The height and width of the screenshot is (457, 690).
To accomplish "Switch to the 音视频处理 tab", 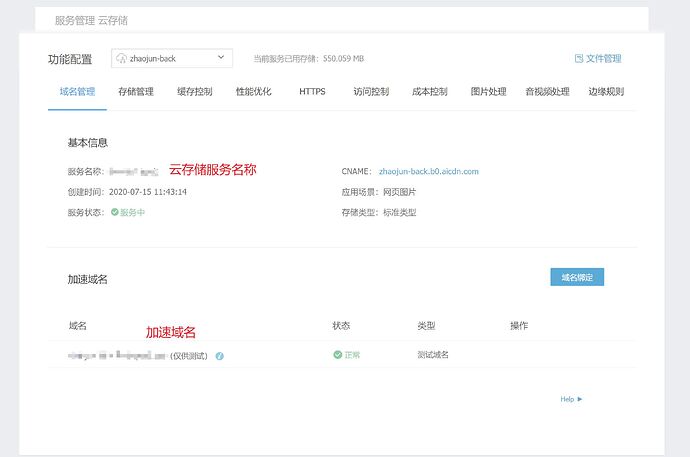I will 547,91.
